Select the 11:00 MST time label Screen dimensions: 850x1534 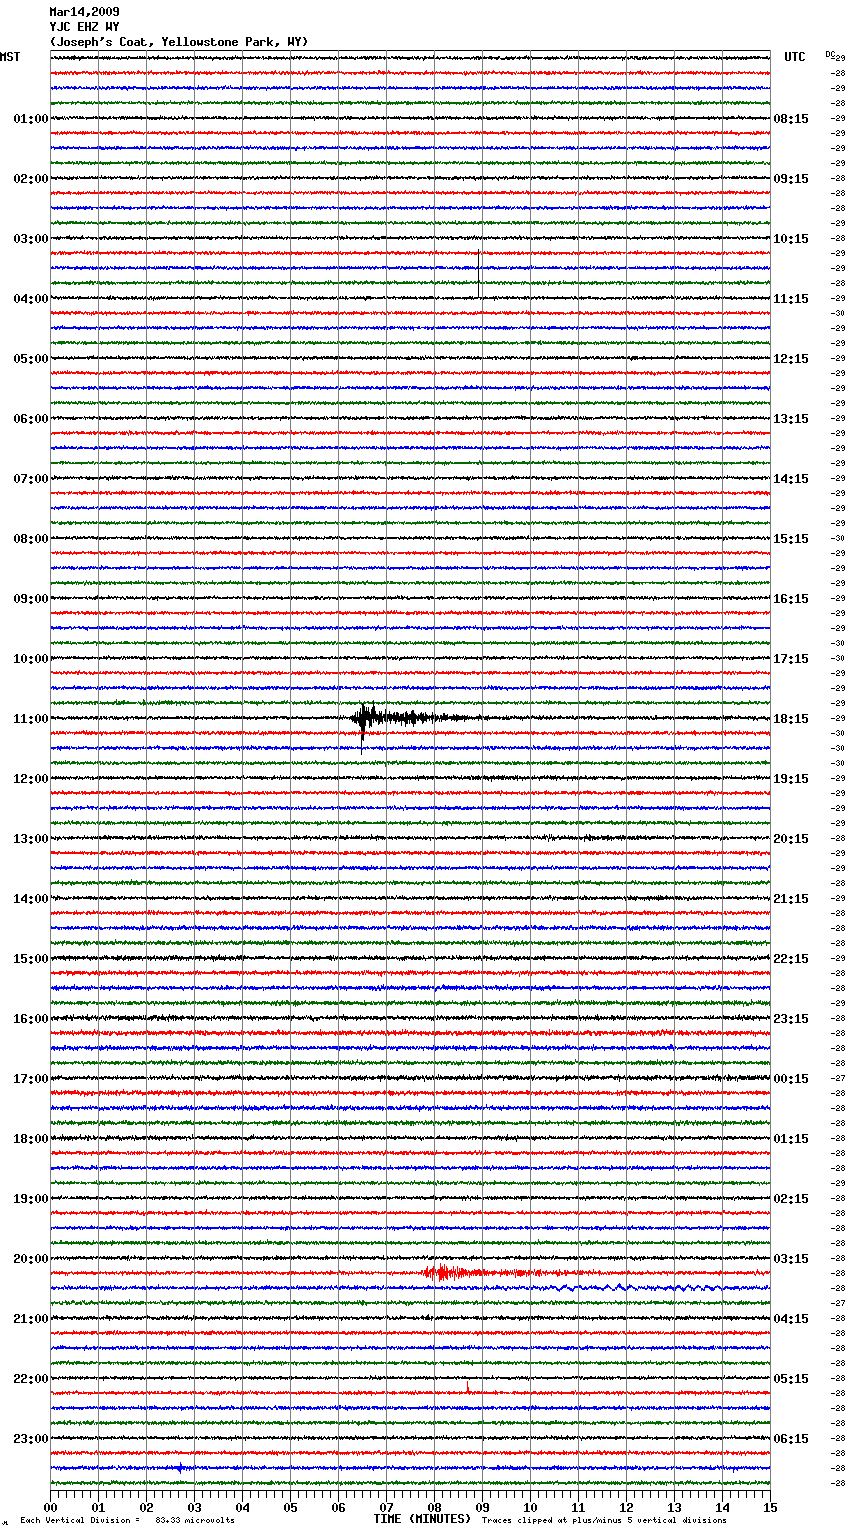[31, 719]
